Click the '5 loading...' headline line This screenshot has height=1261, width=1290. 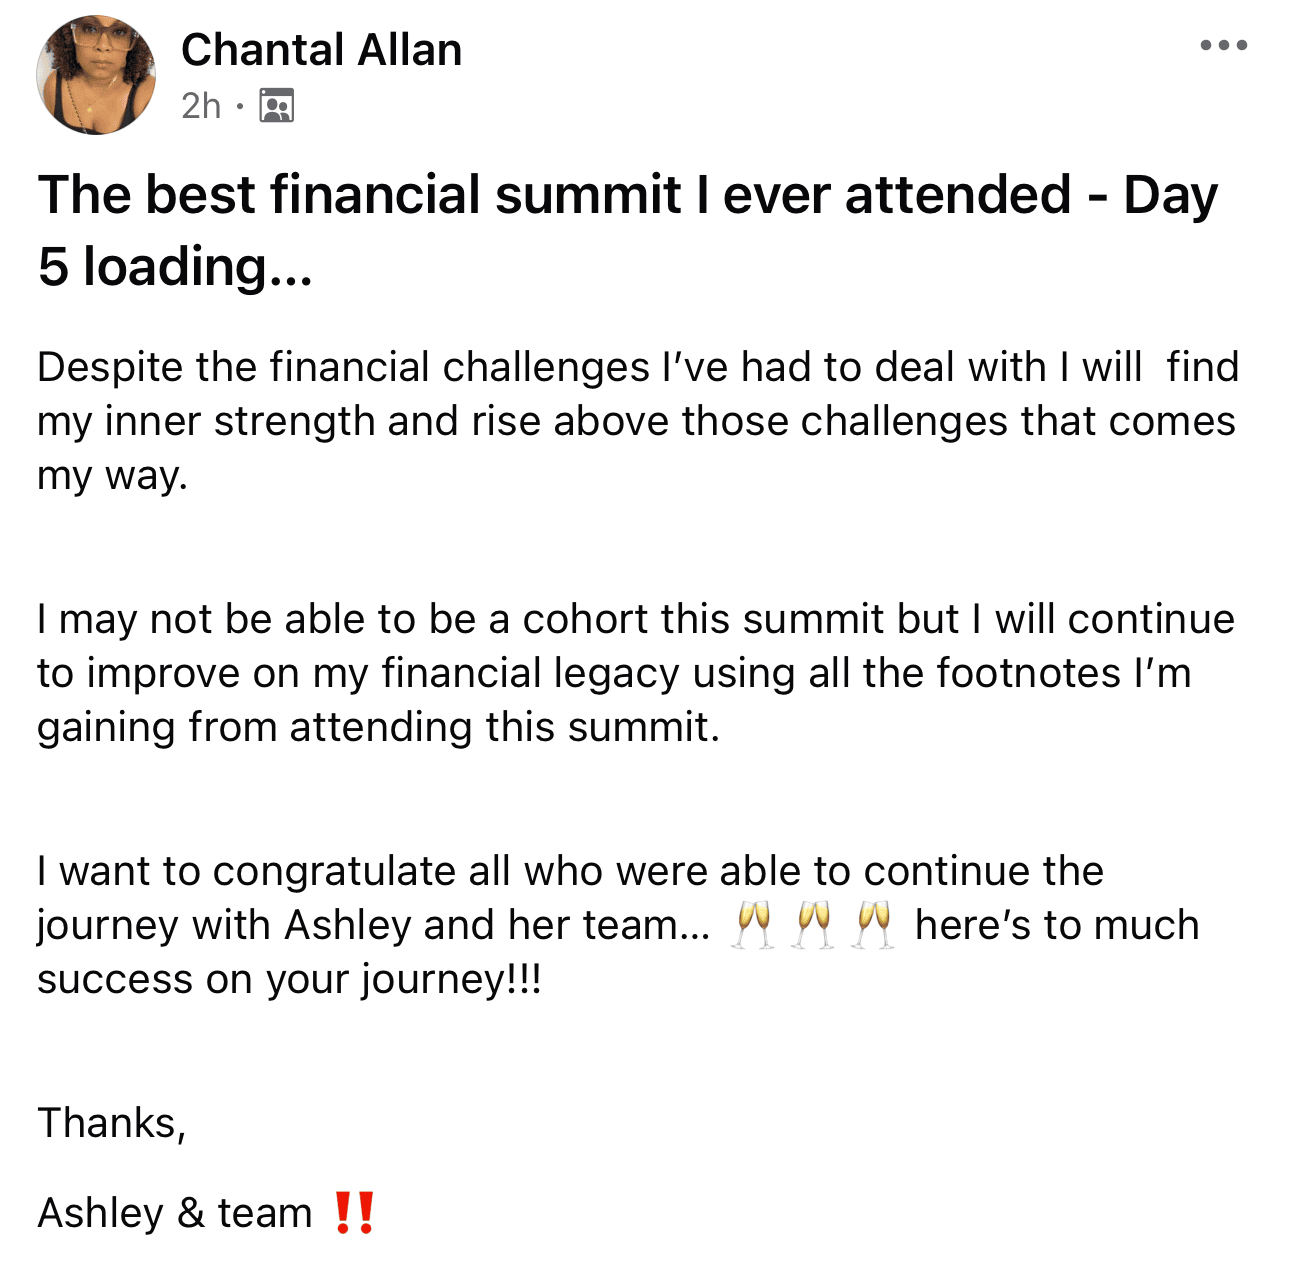coord(176,267)
